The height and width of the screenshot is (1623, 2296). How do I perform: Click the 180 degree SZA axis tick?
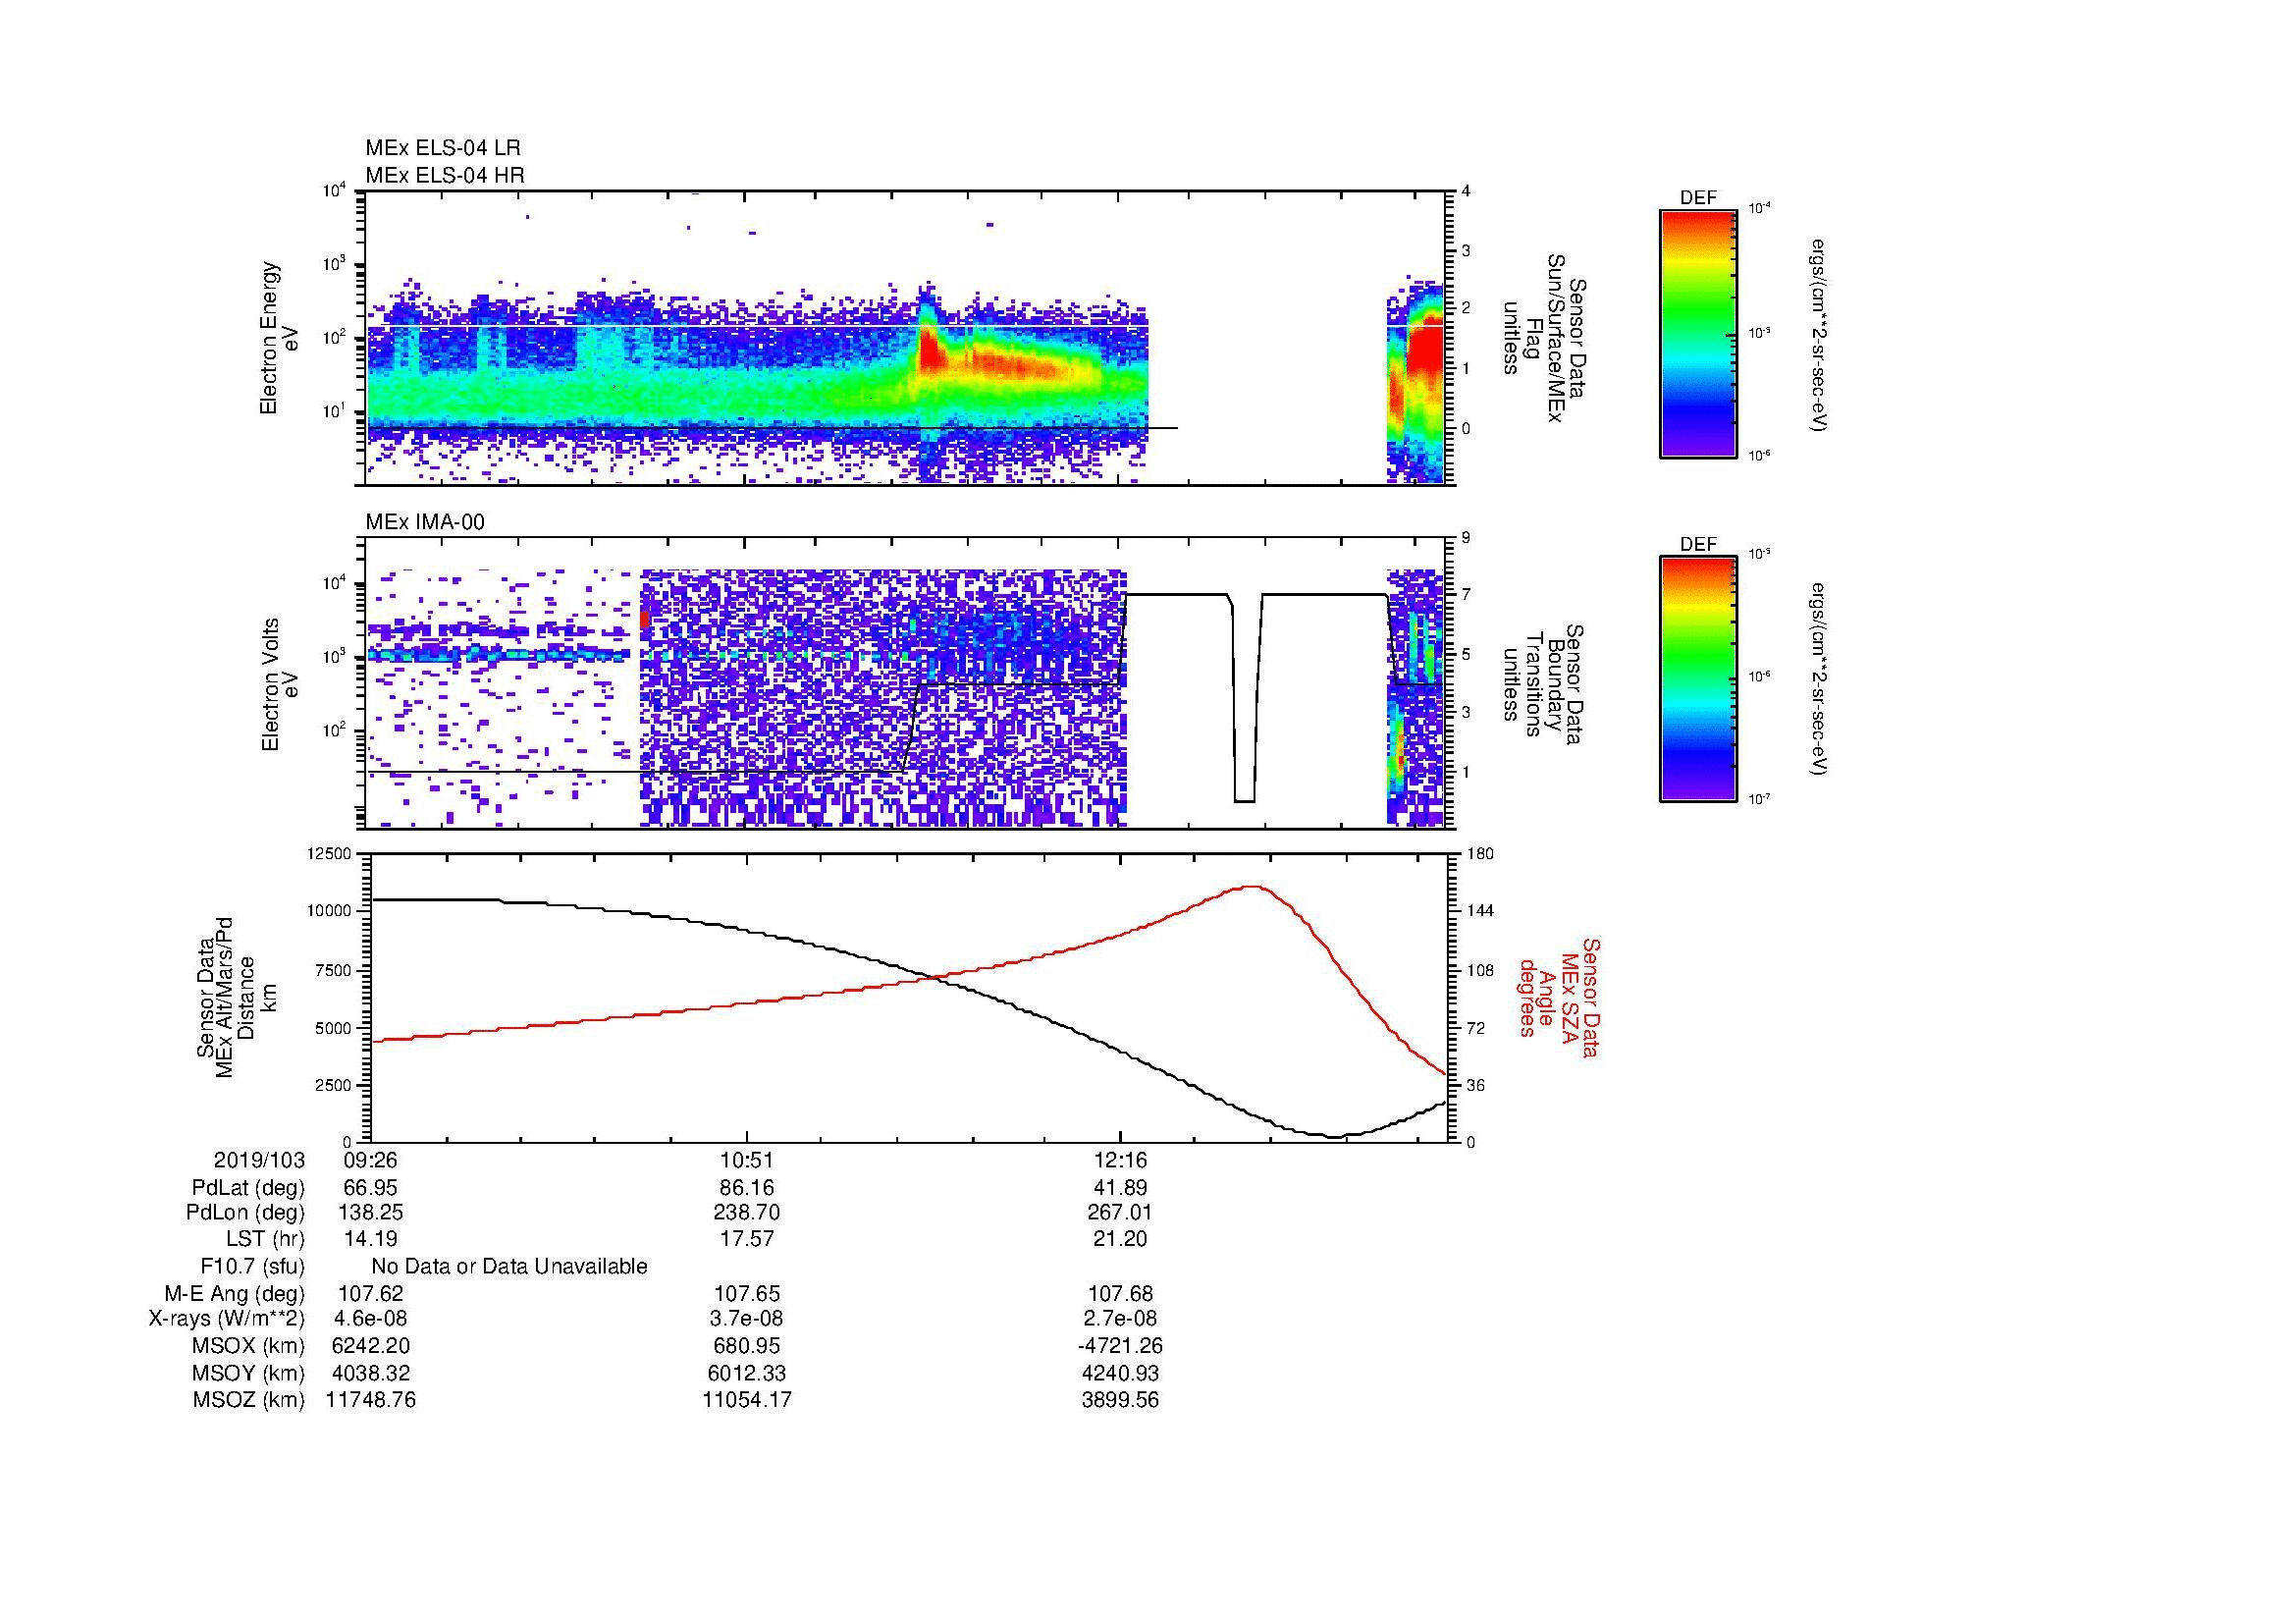pos(1482,853)
